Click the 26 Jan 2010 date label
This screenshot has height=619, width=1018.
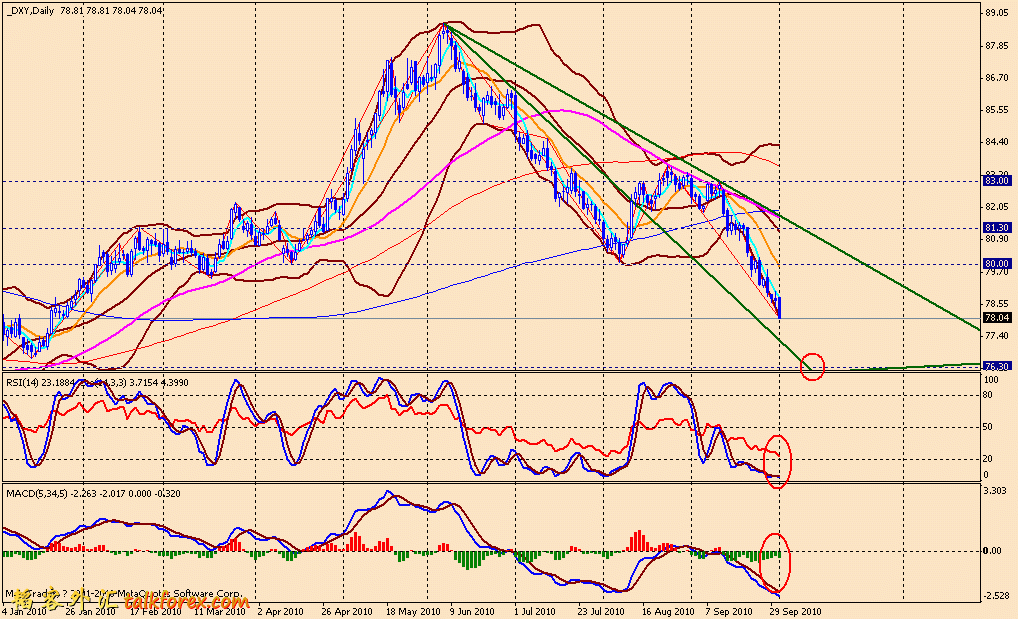click(91, 612)
